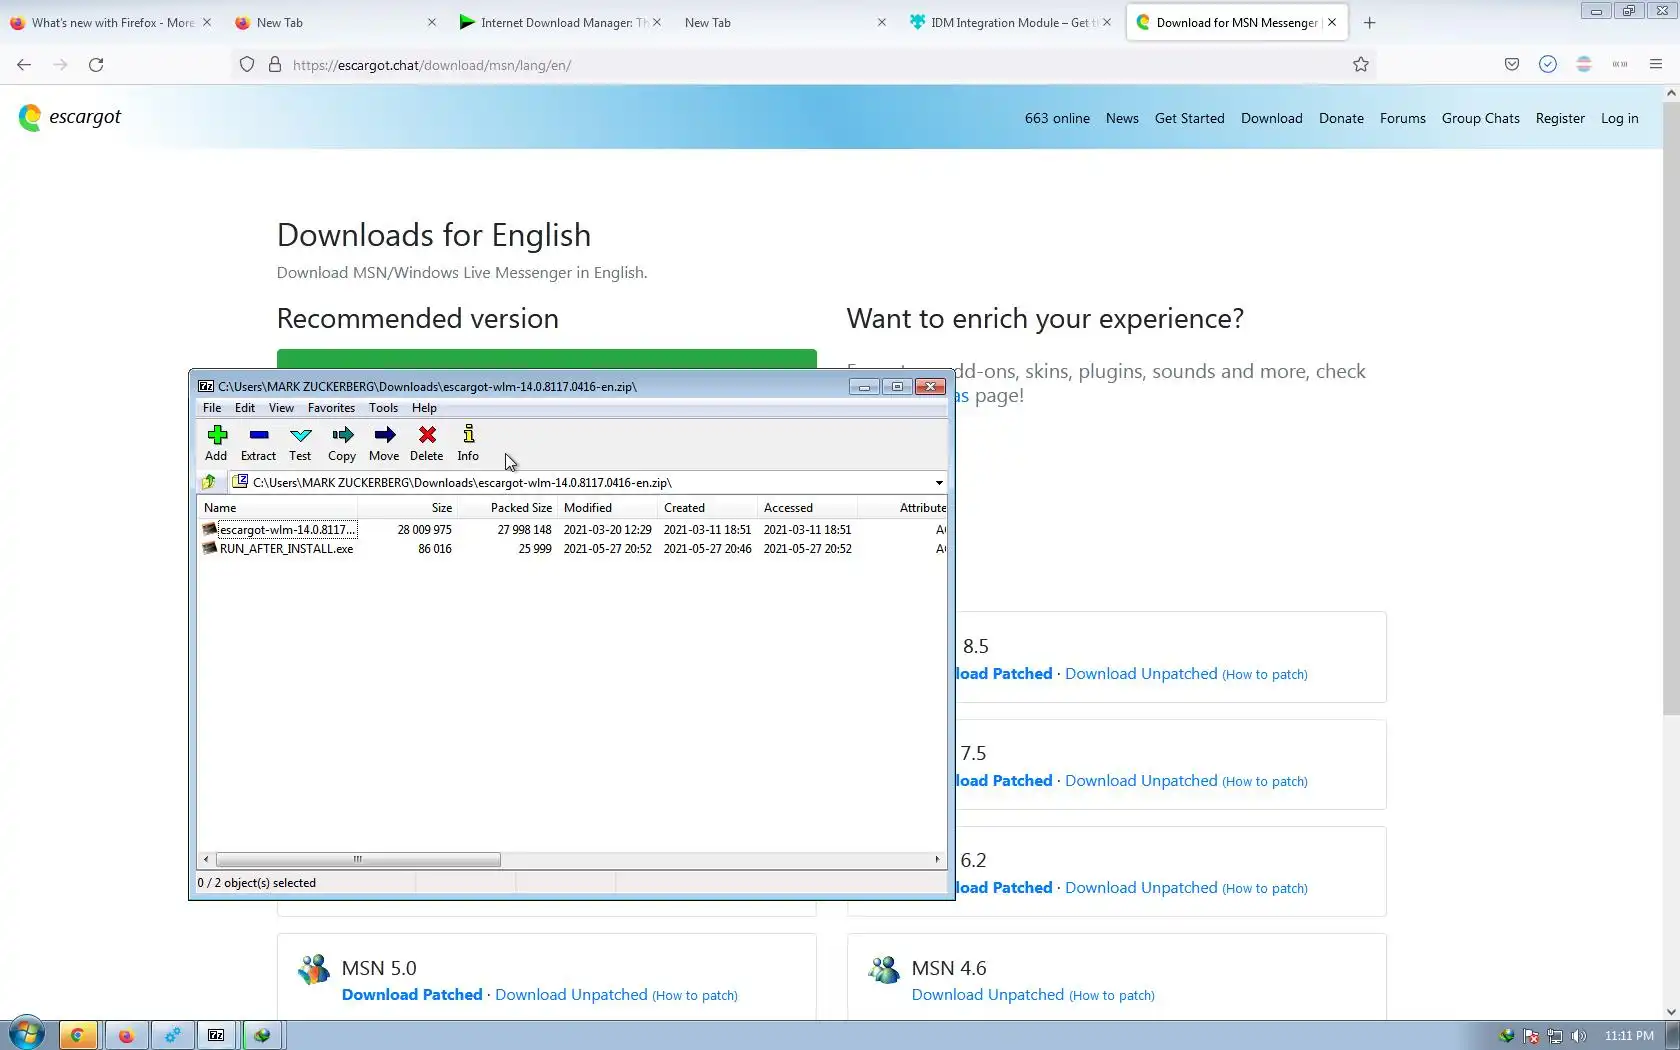Choose the Move tool in 7-Zip toolbar

pyautogui.click(x=384, y=443)
